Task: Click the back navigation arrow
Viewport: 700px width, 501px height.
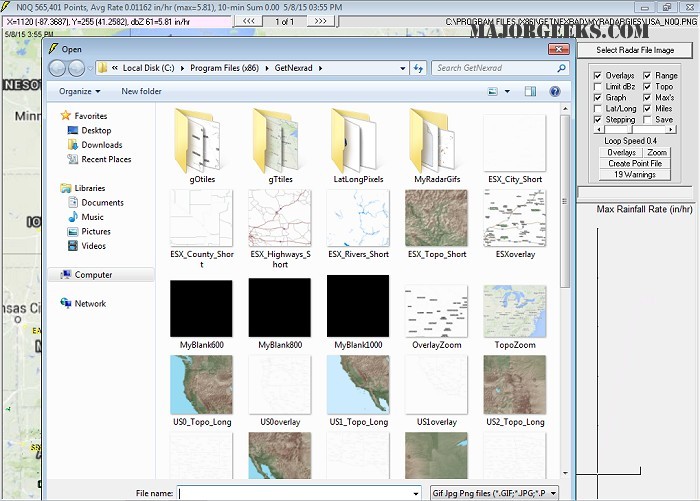Action: [57, 68]
